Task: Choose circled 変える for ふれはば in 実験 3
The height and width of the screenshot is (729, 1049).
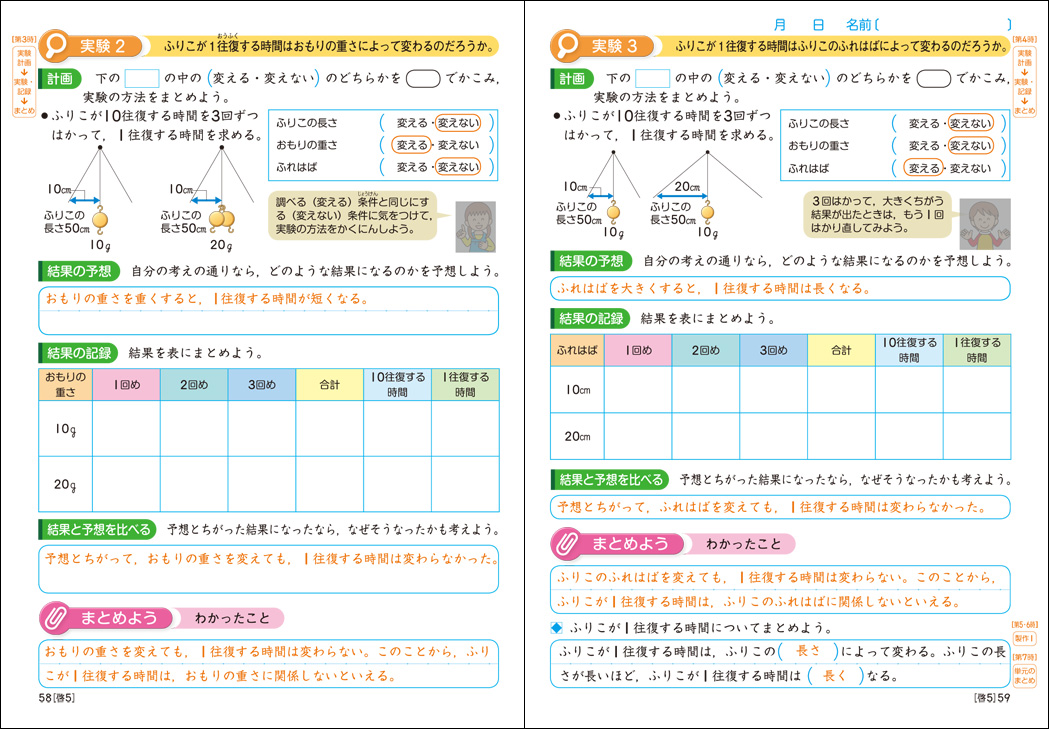Action: click(923, 168)
